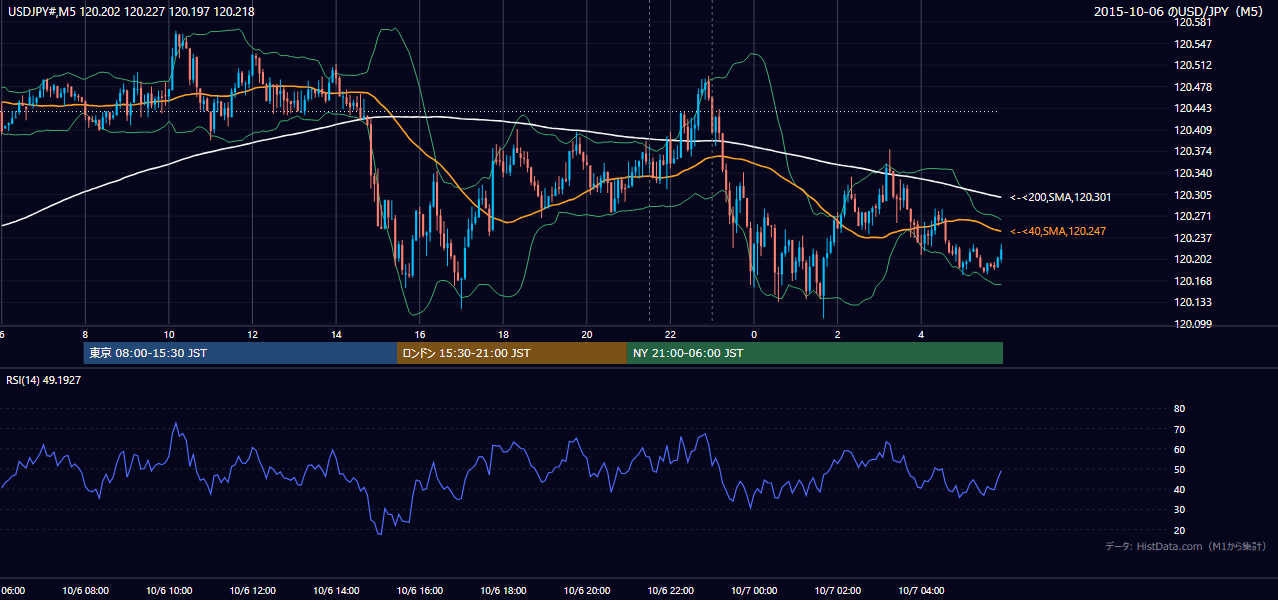Click the 10/7 02:00 date axis label

(x=838, y=591)
